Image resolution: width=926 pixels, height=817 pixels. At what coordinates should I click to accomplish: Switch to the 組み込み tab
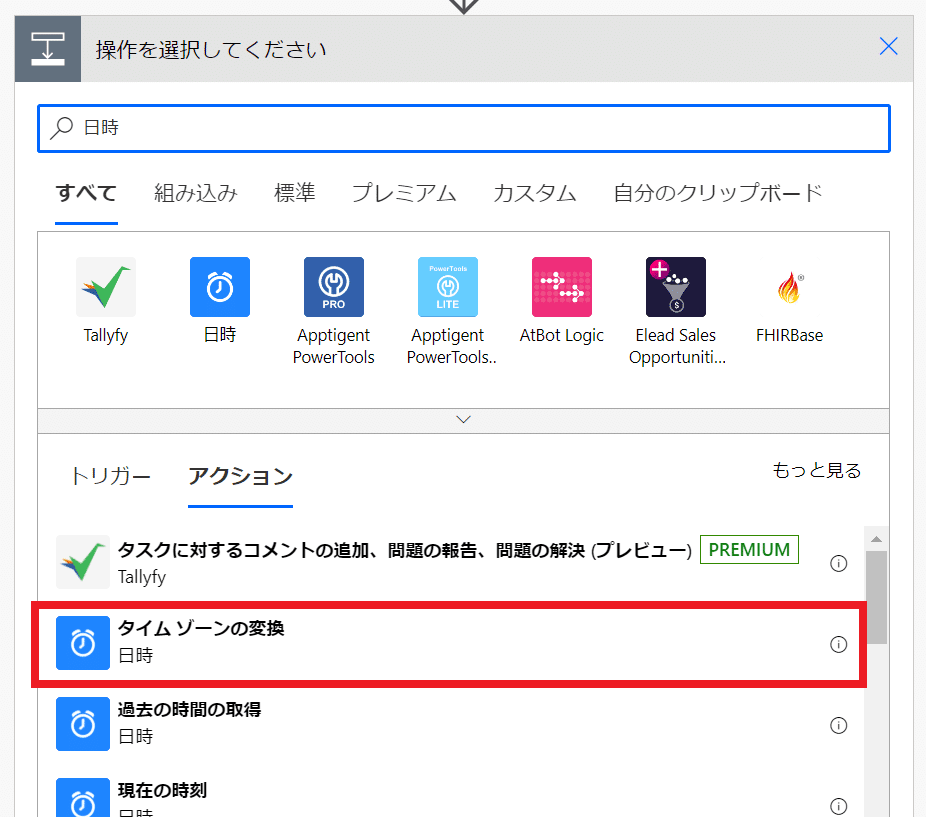coord(195,193)
